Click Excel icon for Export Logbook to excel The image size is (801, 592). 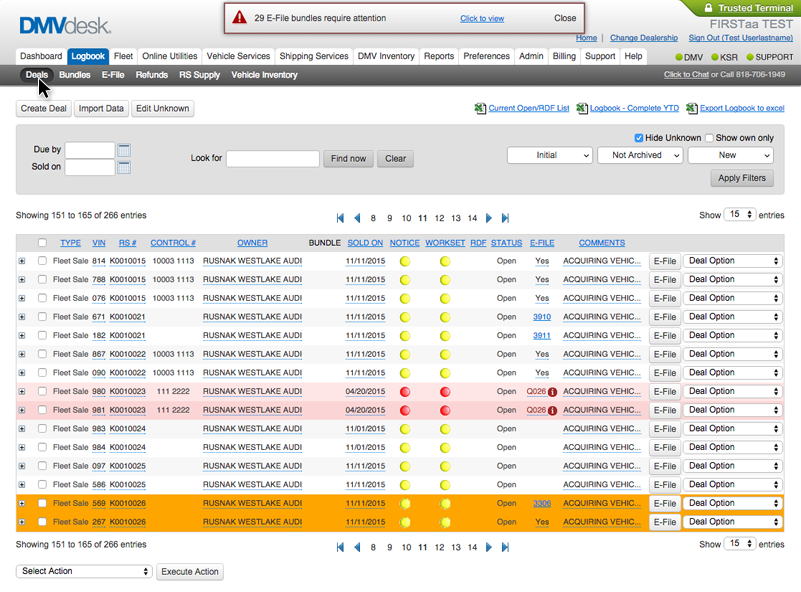coord(692,108)
